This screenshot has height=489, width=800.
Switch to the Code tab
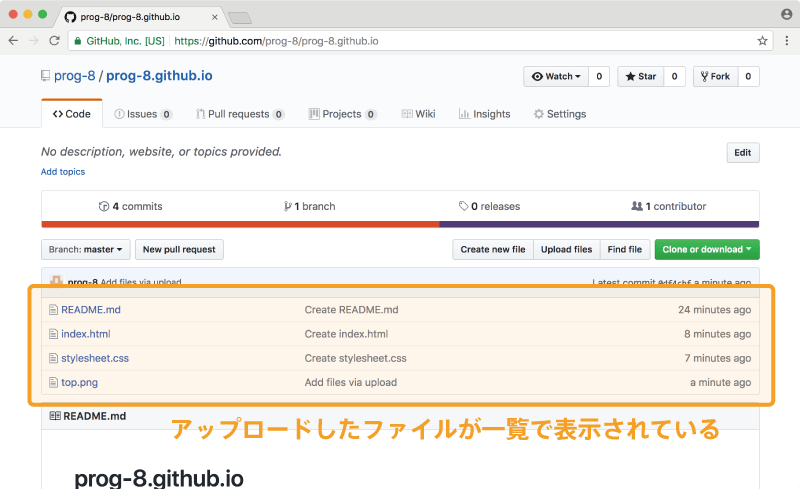[71, 114]
